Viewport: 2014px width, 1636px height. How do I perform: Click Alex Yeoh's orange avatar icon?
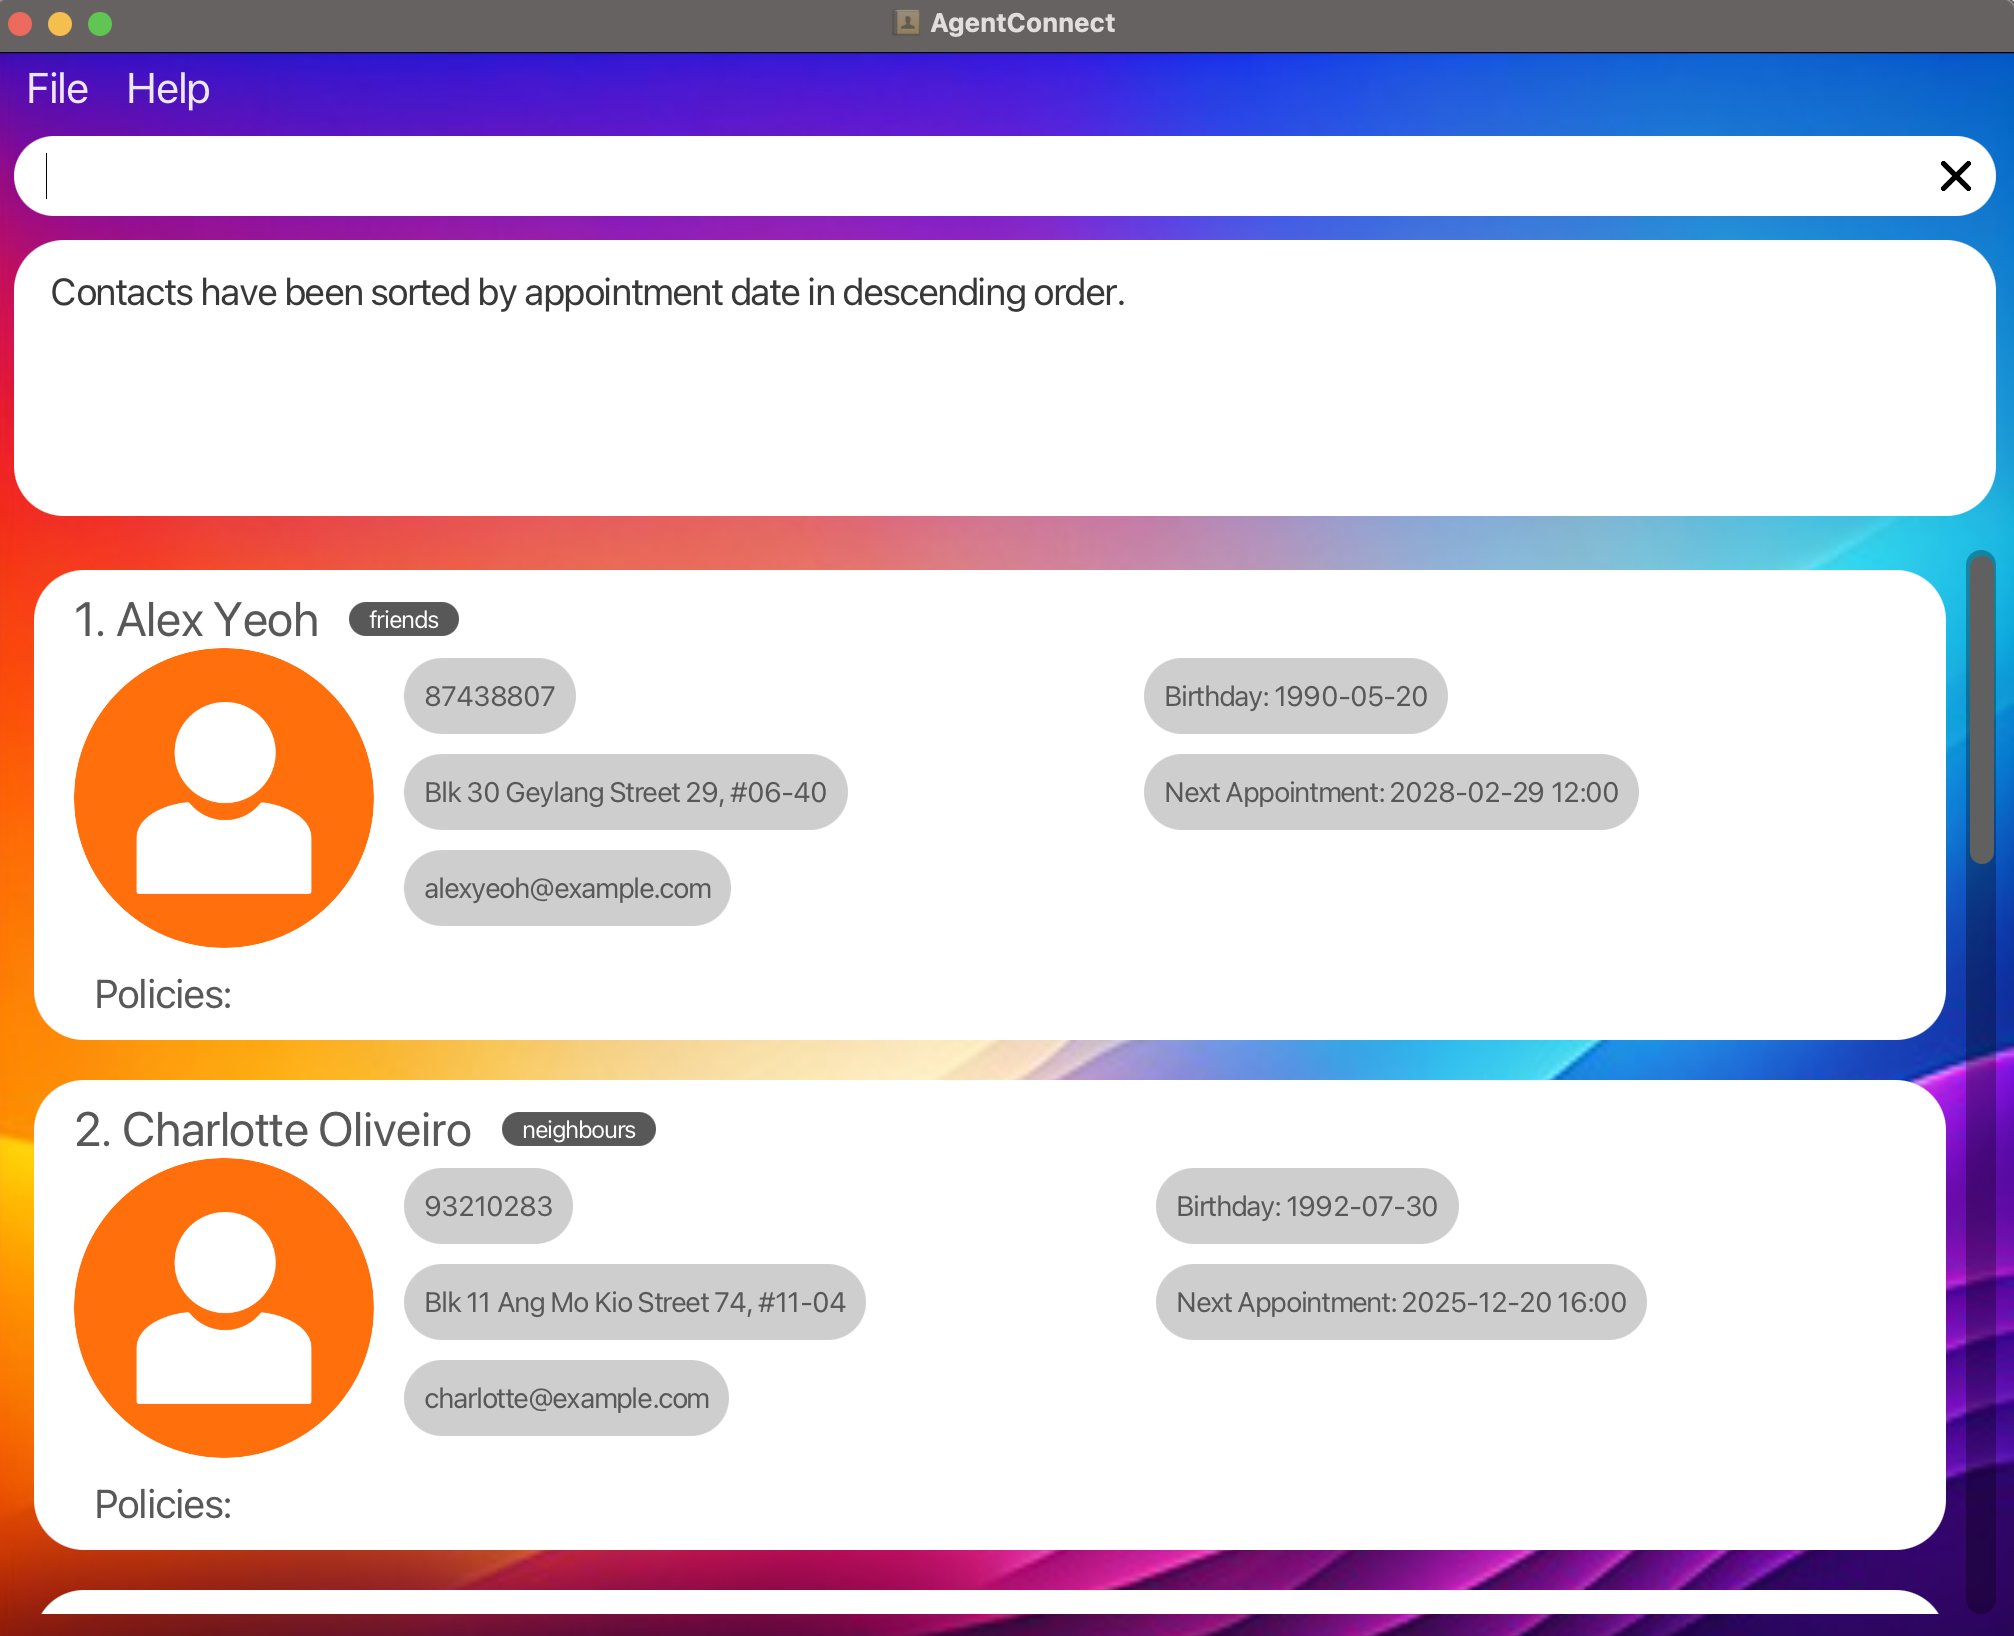[224, 797]
